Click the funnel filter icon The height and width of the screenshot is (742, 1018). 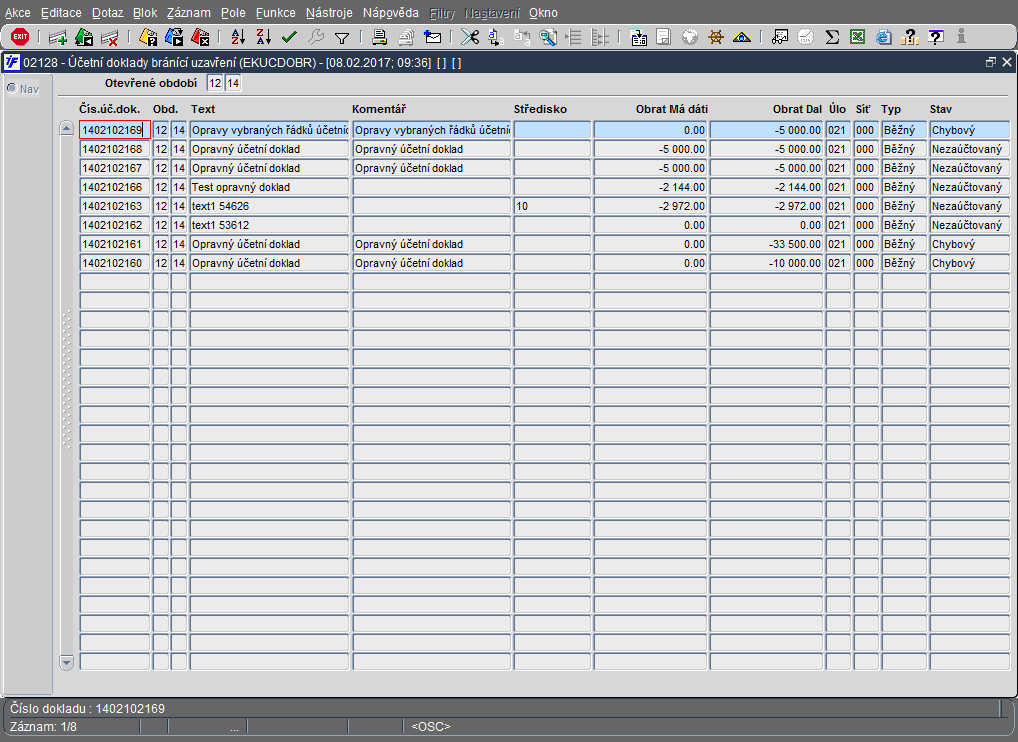click(341, 38)
